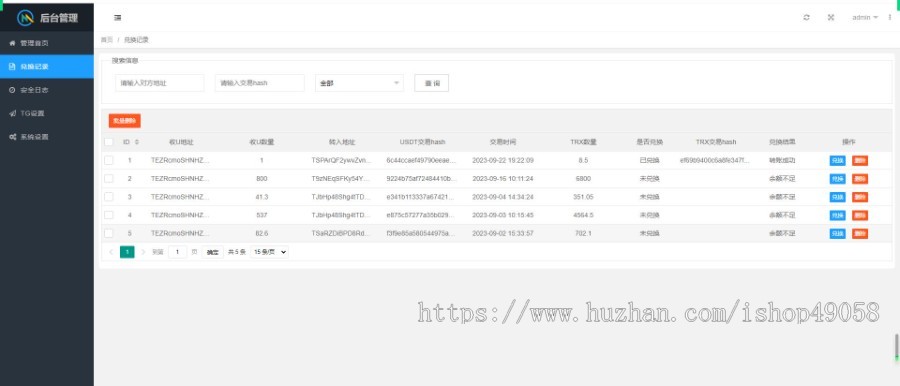Click the 交易时间 column header
This screenshot has width=900, height=386.
coord(503,142)
